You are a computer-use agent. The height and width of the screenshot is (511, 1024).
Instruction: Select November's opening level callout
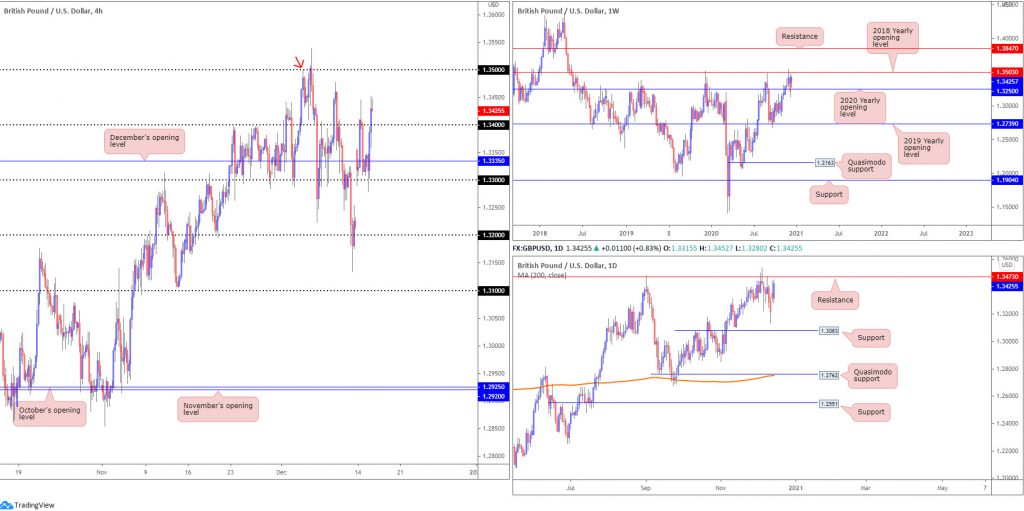(x=218, y=409)
